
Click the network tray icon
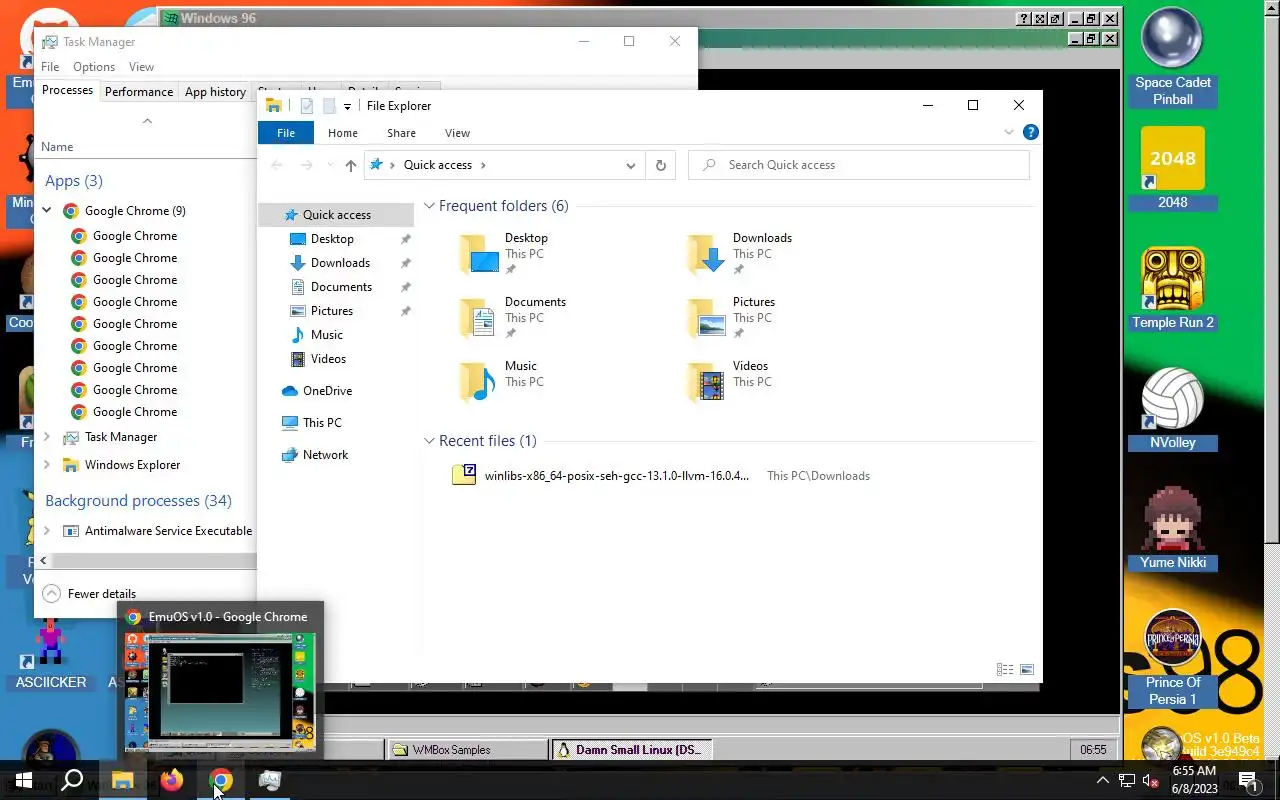click(1127, 780)
